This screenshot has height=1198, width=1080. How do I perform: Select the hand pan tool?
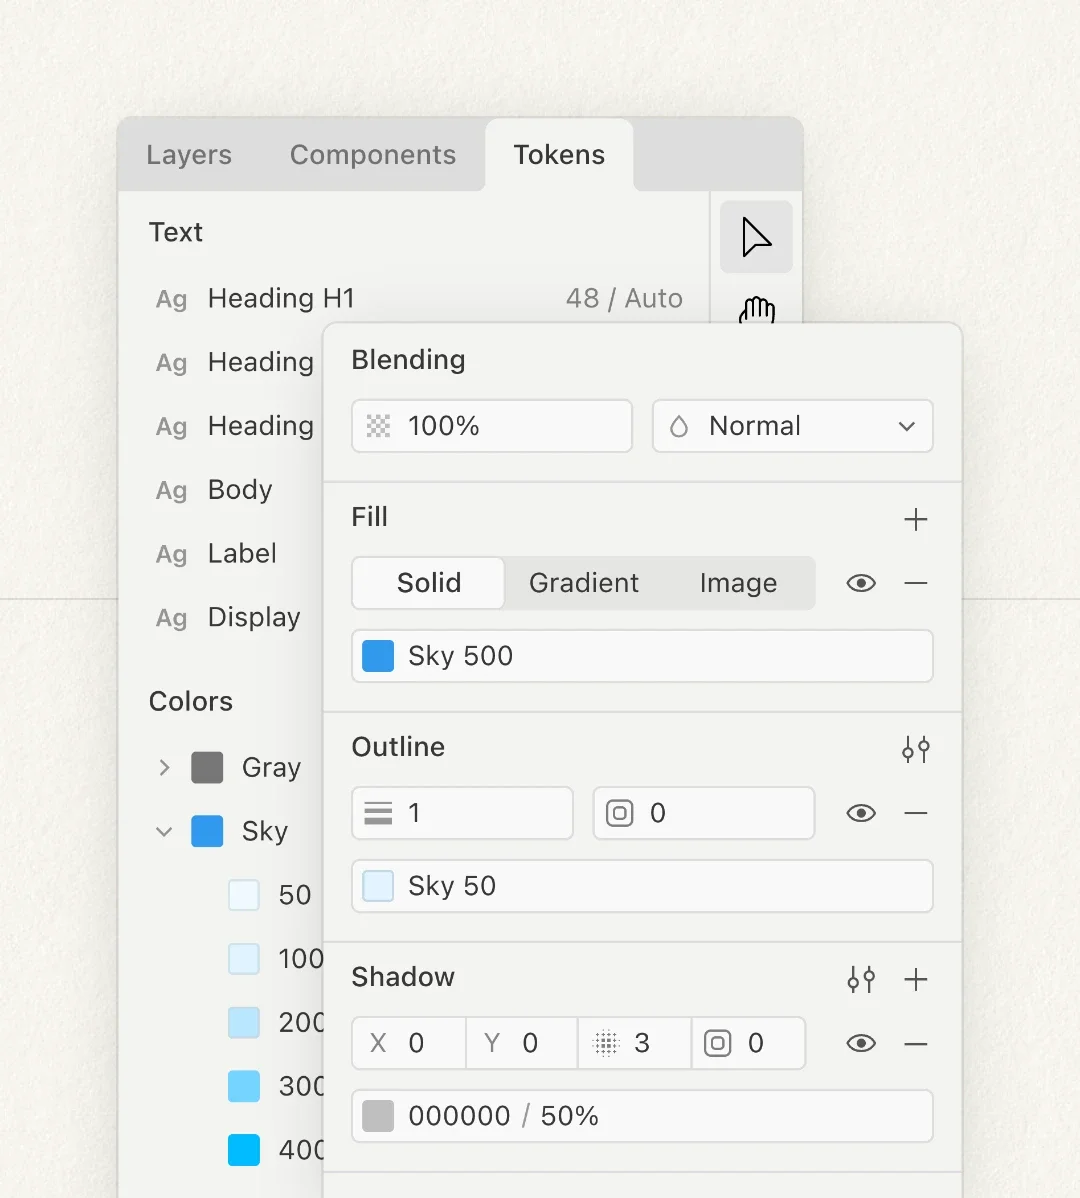[755, 311]
